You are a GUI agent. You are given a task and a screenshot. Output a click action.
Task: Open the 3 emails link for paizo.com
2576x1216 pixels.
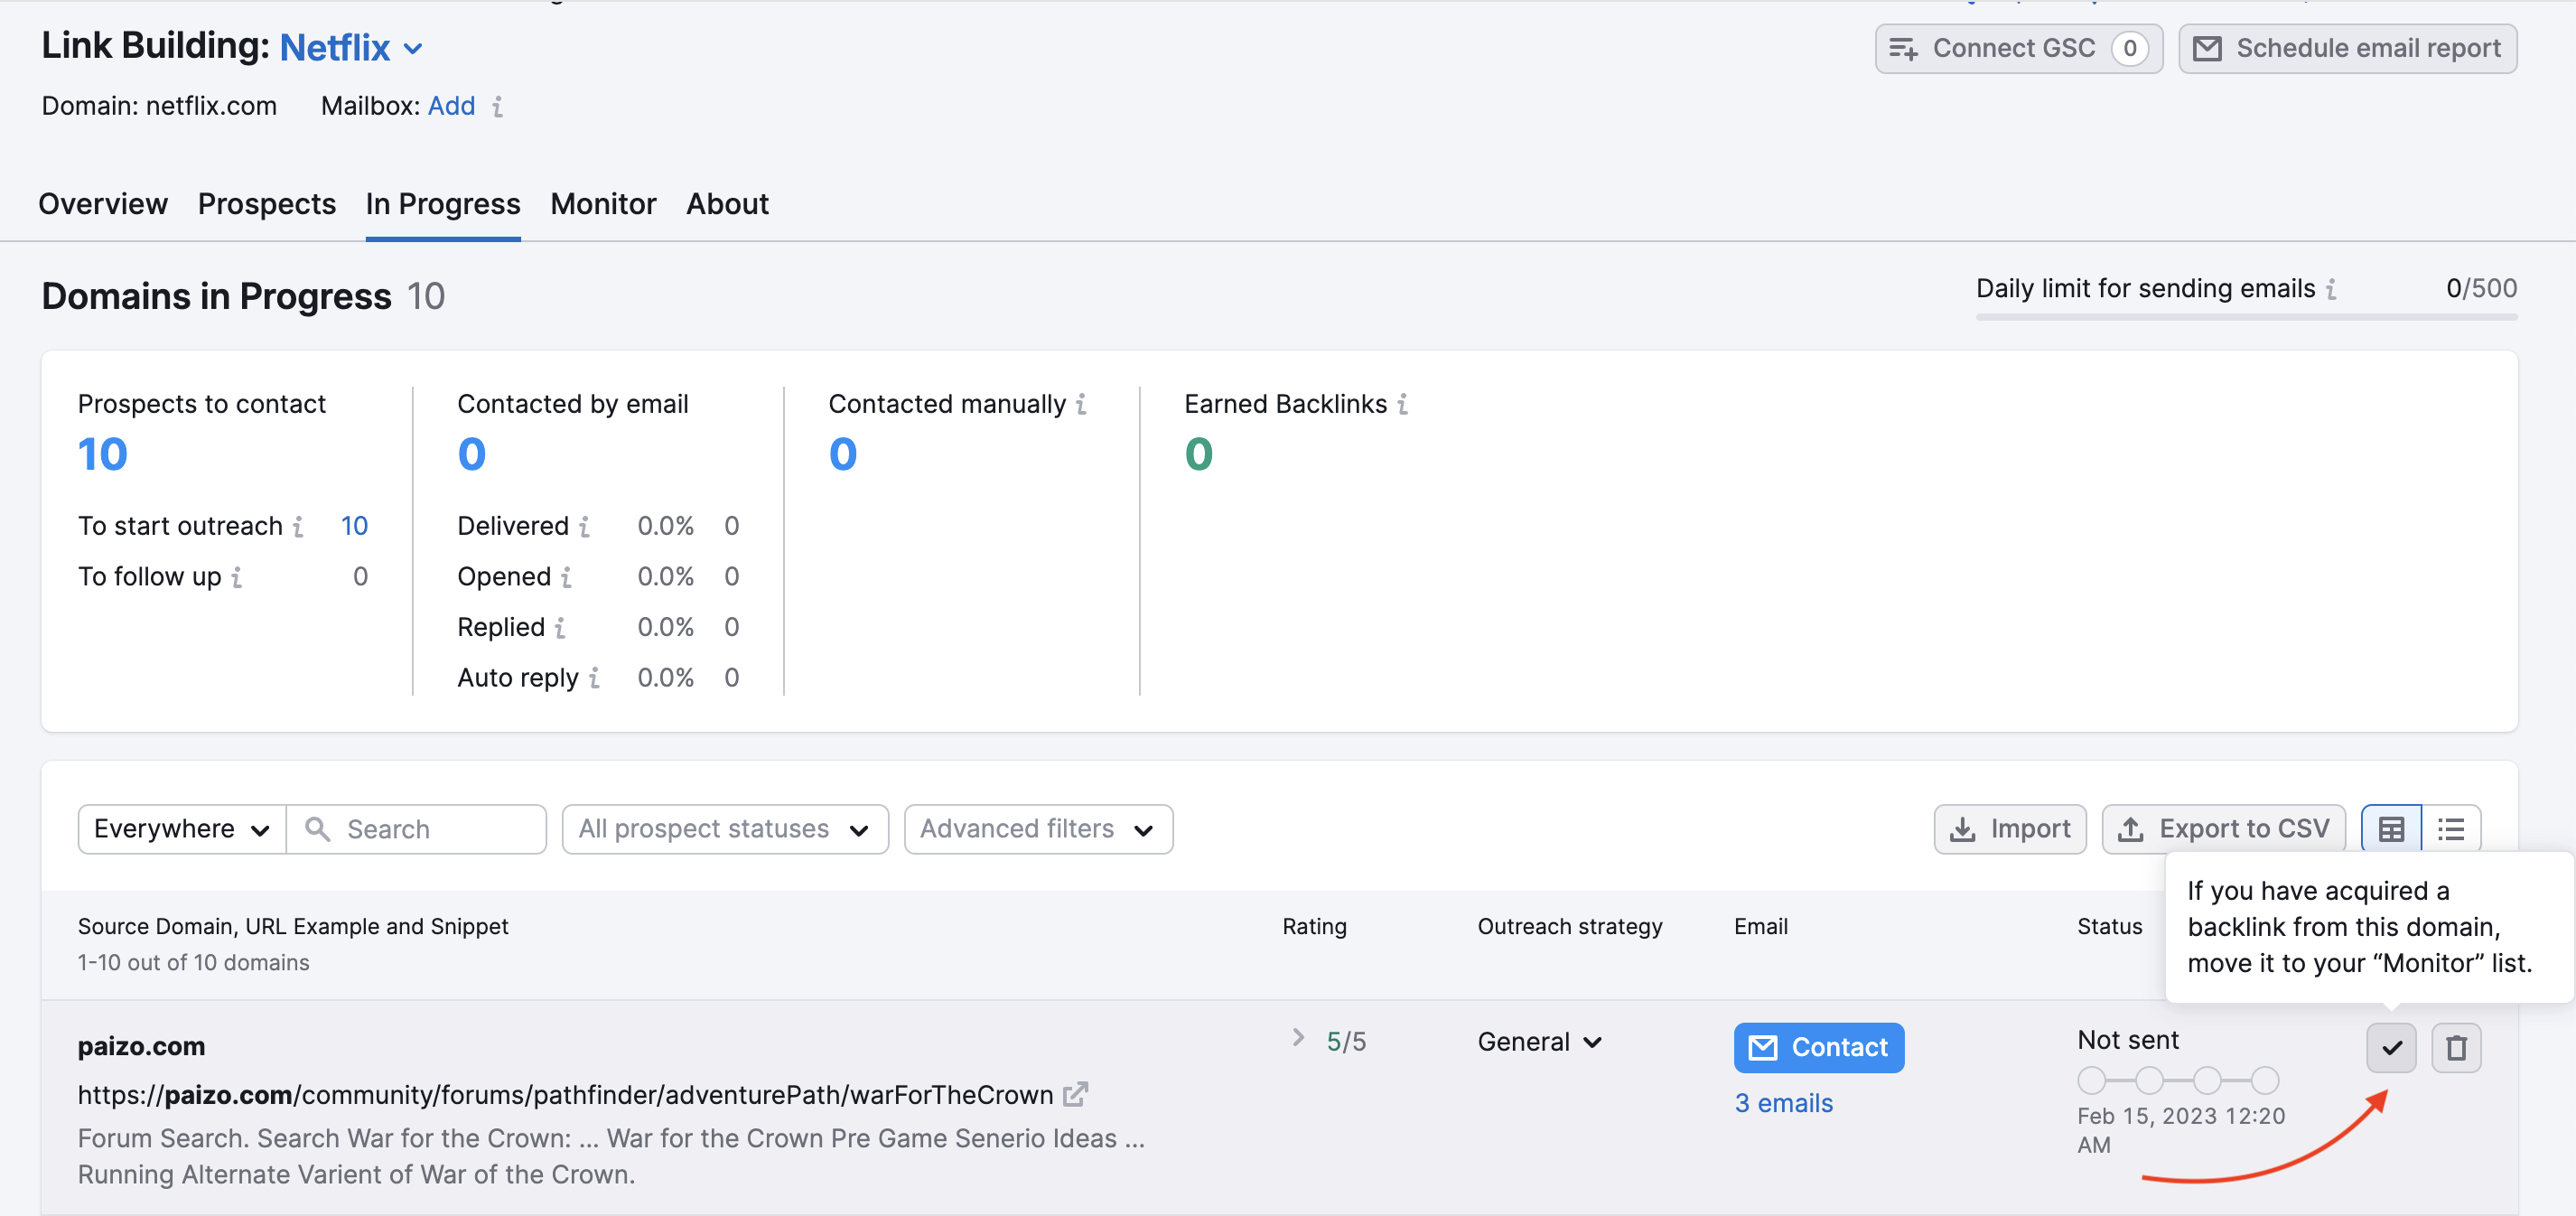tap(1784, 1102)
